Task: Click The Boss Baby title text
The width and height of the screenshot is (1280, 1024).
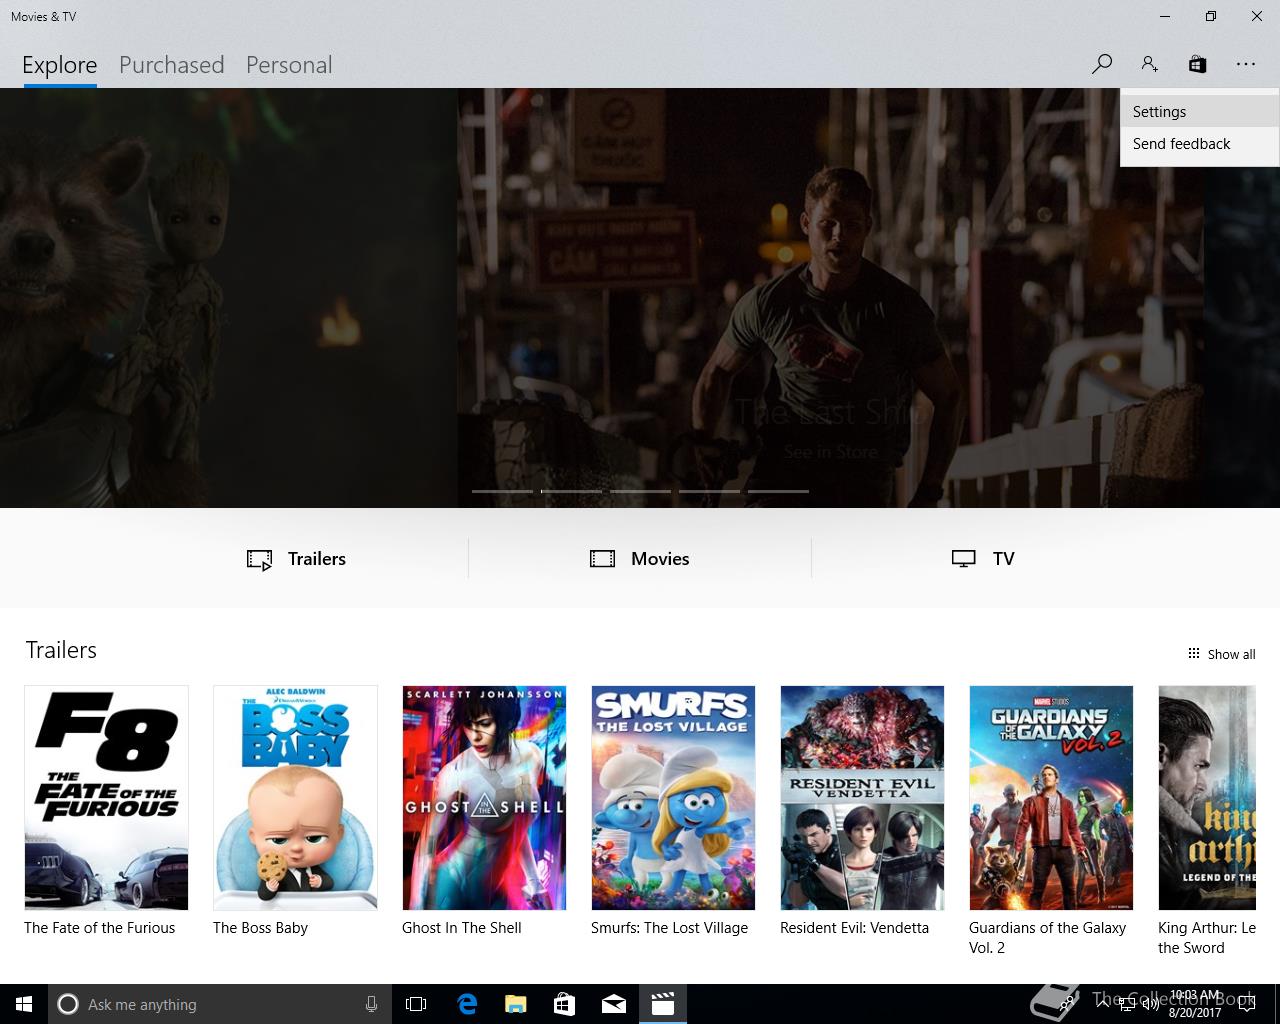Action: coord(260,928)
